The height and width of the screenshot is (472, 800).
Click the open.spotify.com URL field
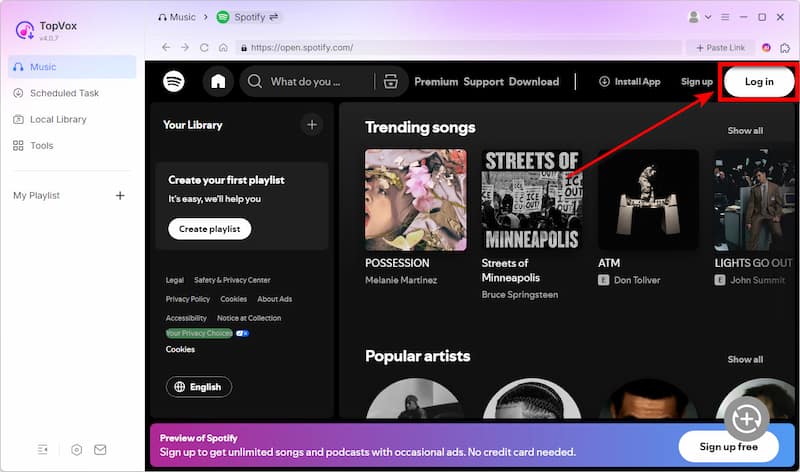pos(459,47)
